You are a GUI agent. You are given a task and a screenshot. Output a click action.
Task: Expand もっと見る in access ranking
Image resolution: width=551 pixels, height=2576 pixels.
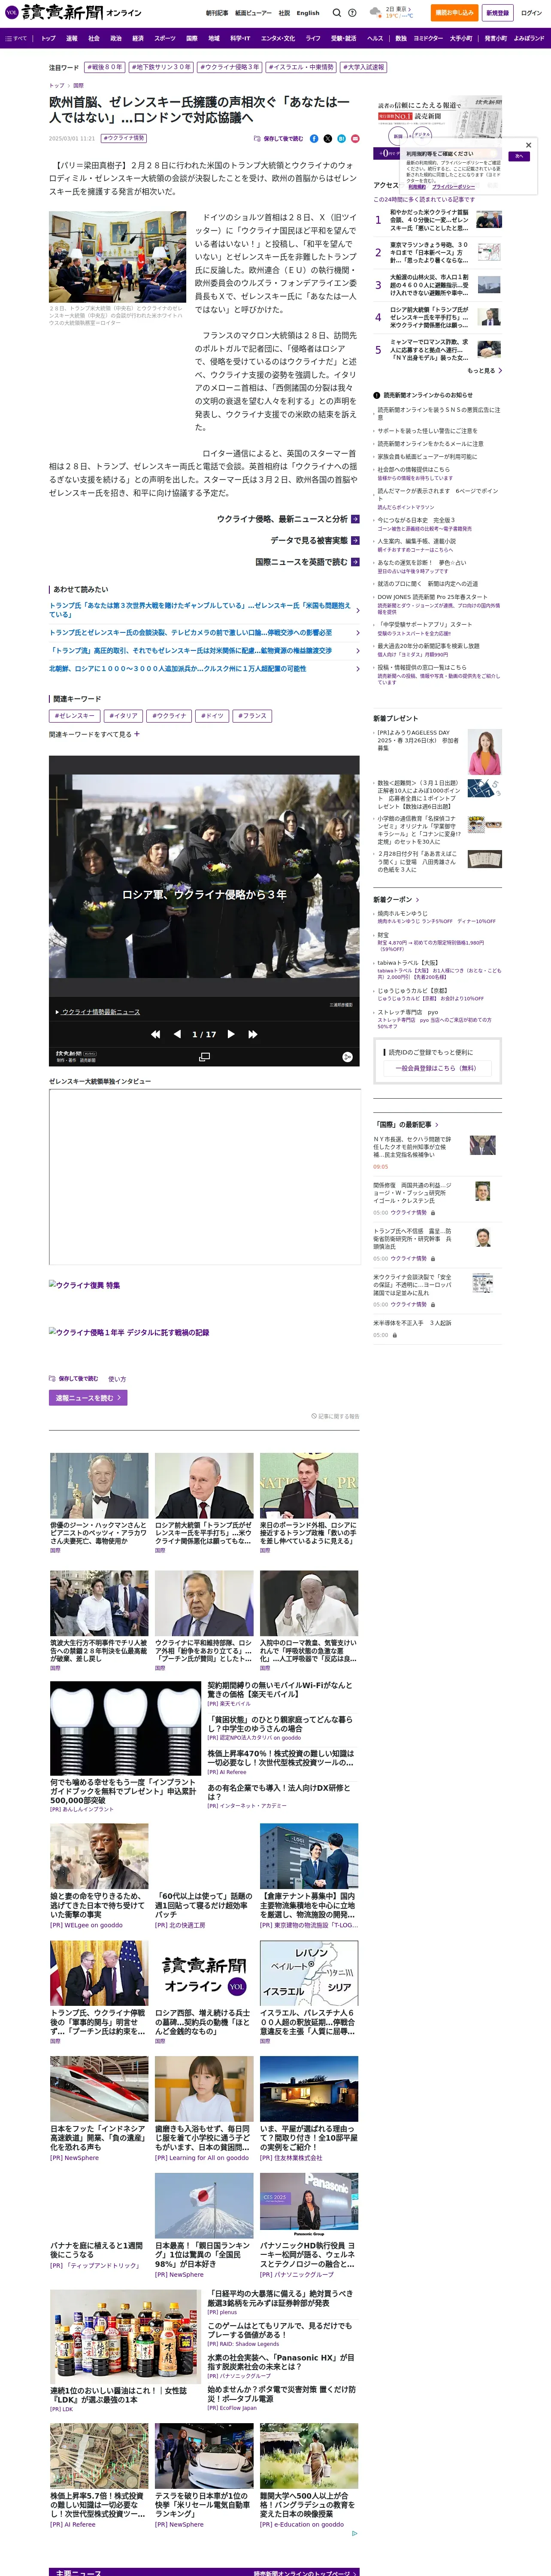click(484, 371)
